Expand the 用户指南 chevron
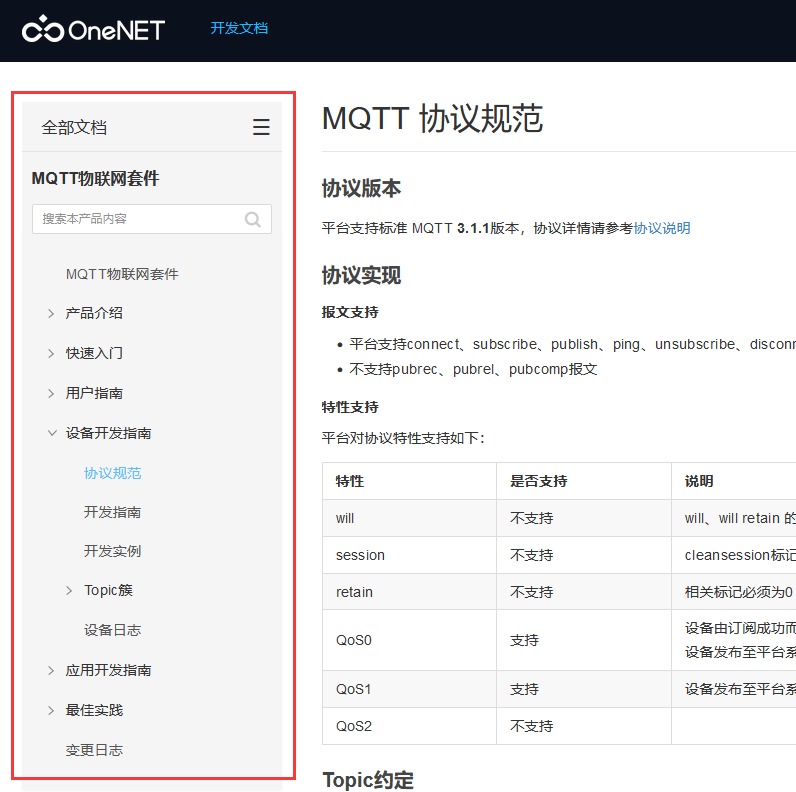The height and width of the screenshot is (792, 796). point(51,393)
